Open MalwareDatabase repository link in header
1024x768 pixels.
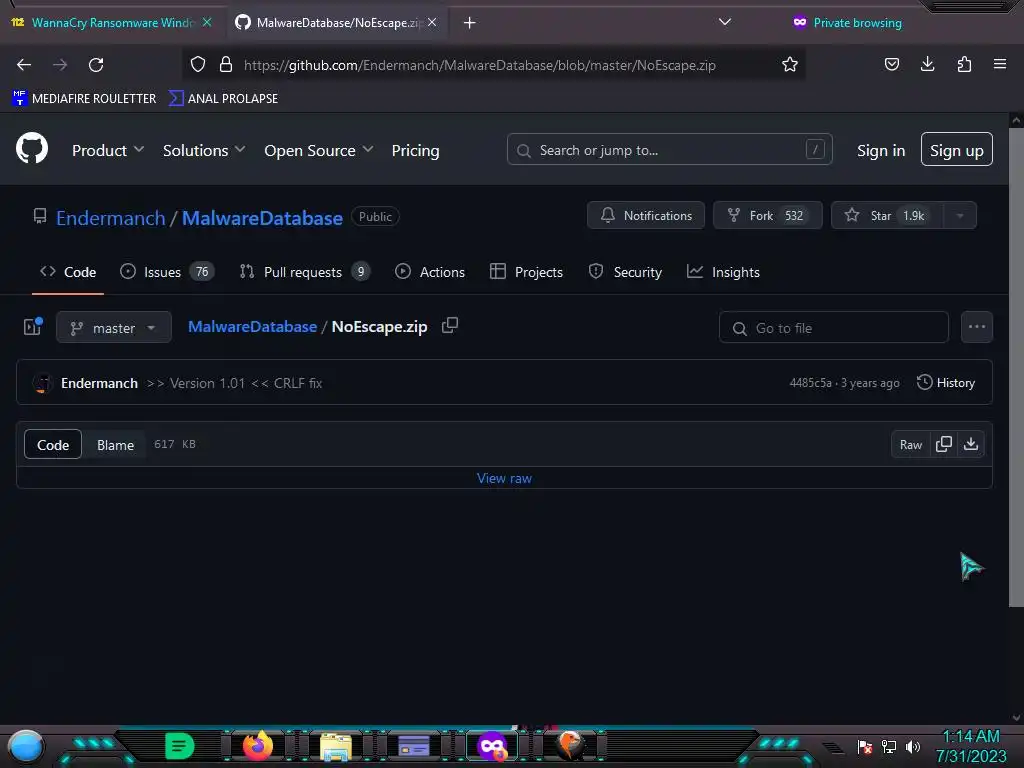262,218
